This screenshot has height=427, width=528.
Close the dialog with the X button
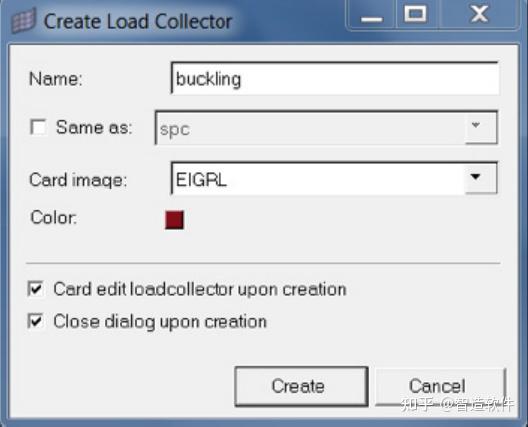(478, 15)
